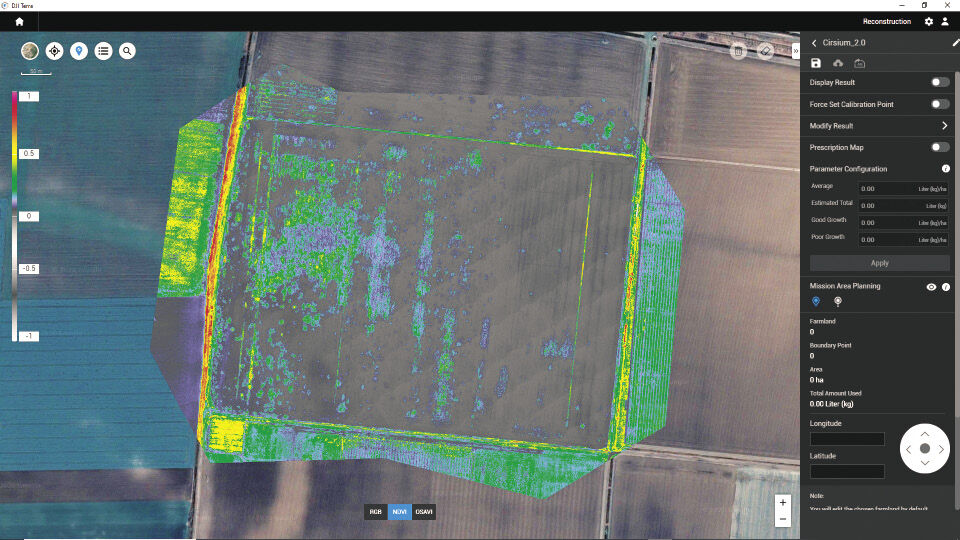
Task: Click the Home icon in top bar
Action: point(19,21)
